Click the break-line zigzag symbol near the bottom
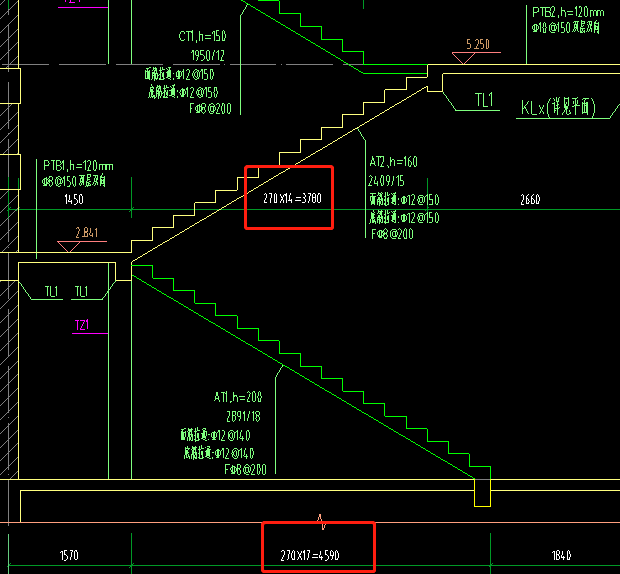The image size is (620, 574). point(321,522)
